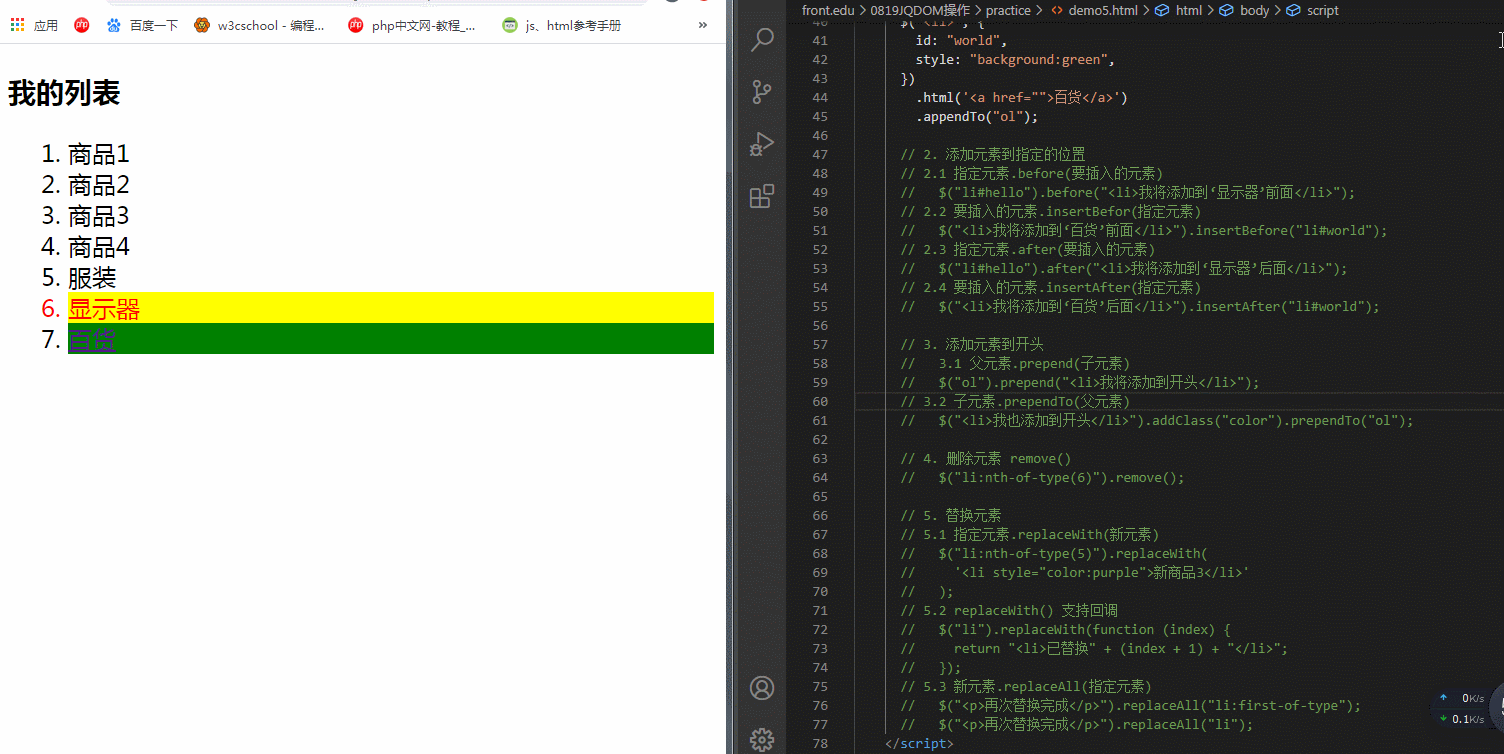This screenshot has width=1504, height=754.
Task: Click the red php bookmark icon
Action: pos(82,25)
